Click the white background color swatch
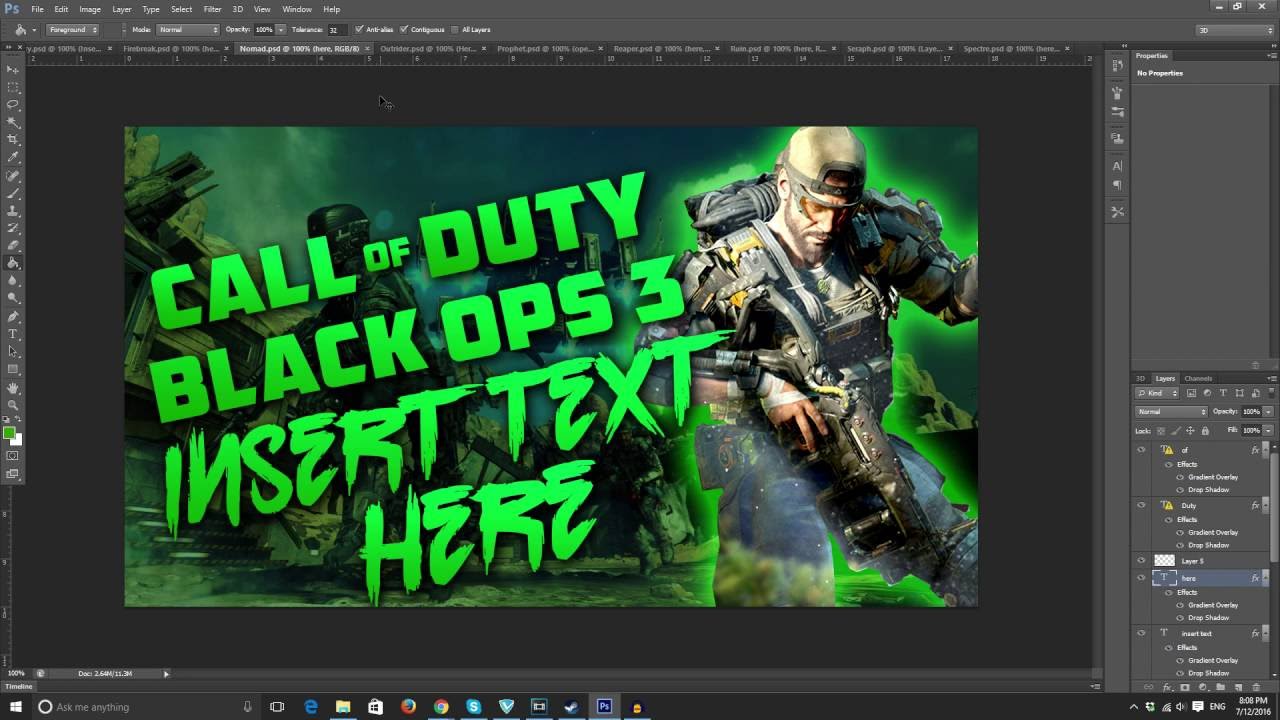The width and height of the screenshot is (1280, 720). (x=17, y=440)
